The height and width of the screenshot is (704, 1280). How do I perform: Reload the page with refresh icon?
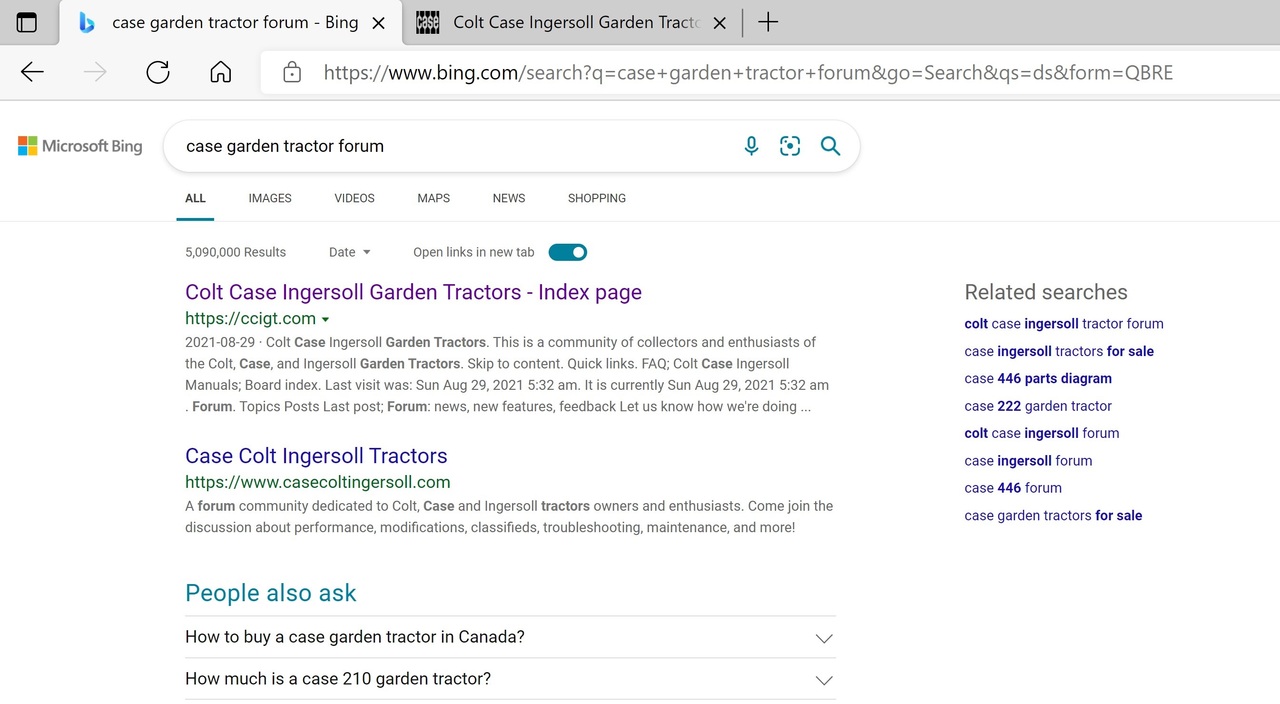pos(158,72)
